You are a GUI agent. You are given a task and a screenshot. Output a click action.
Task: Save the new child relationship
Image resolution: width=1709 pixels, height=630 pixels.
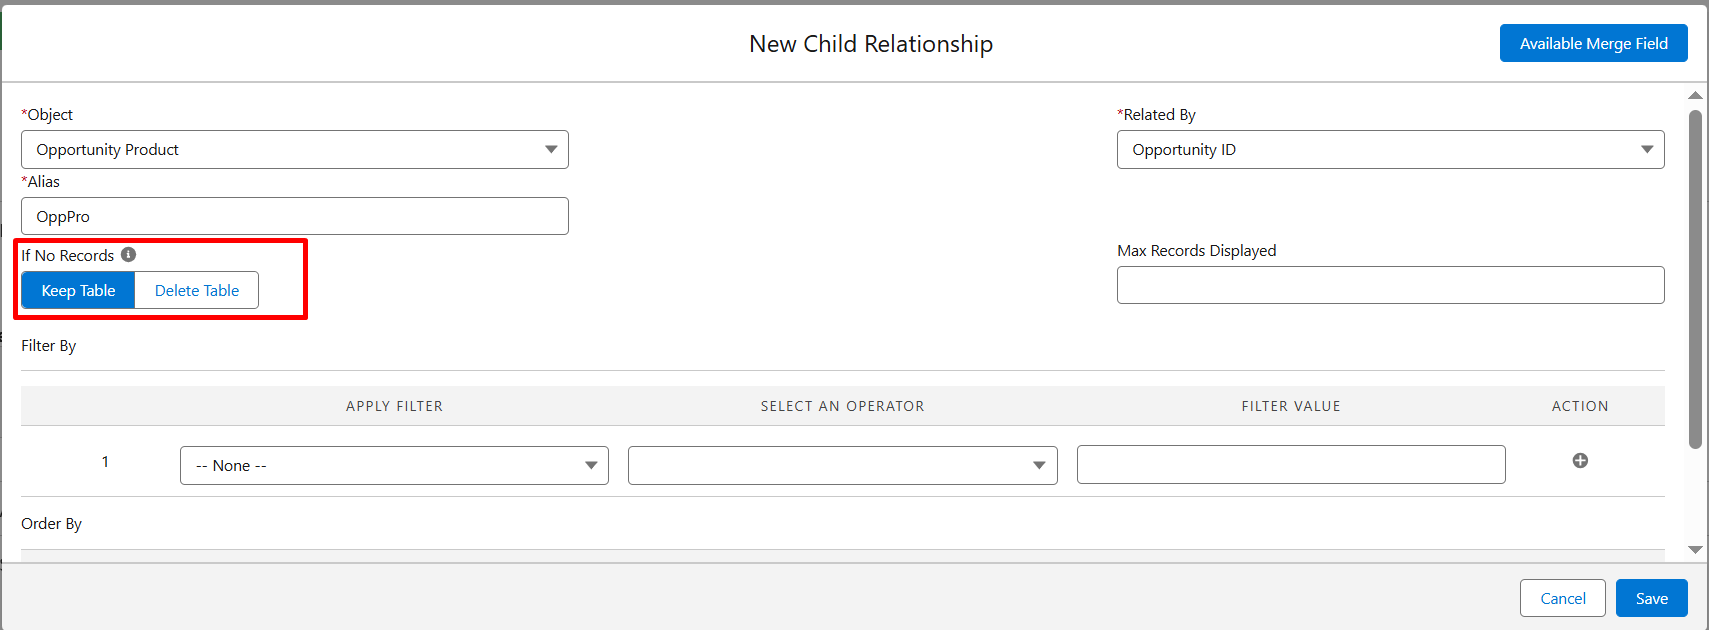click(1651, 599)
